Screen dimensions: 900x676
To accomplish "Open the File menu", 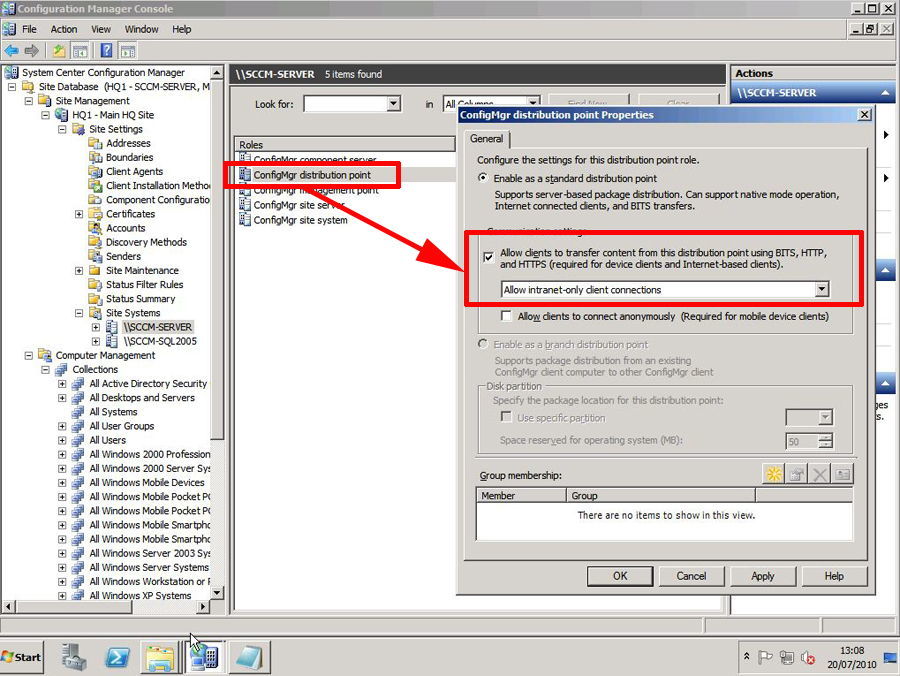I will coord(29,29).
